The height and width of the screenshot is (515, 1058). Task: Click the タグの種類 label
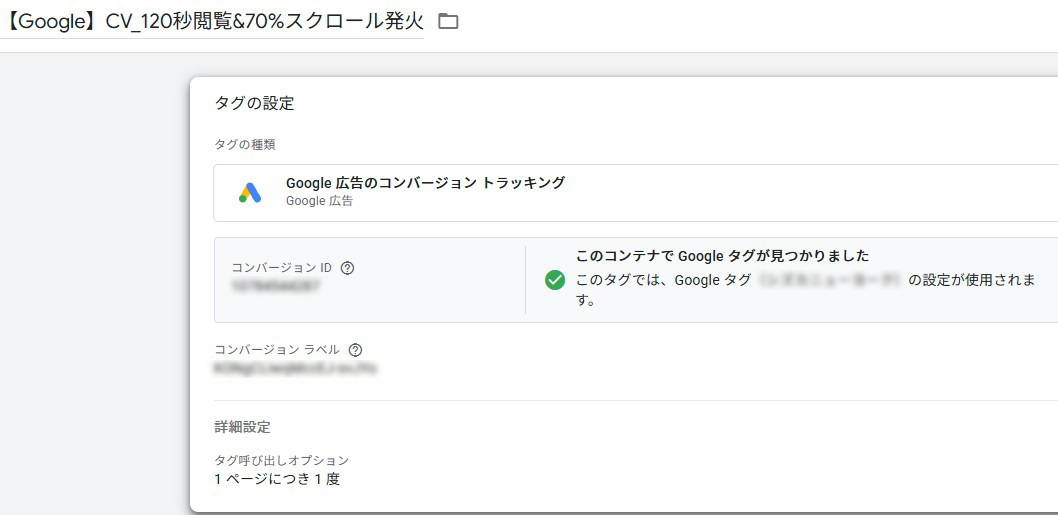click(244, 144)
